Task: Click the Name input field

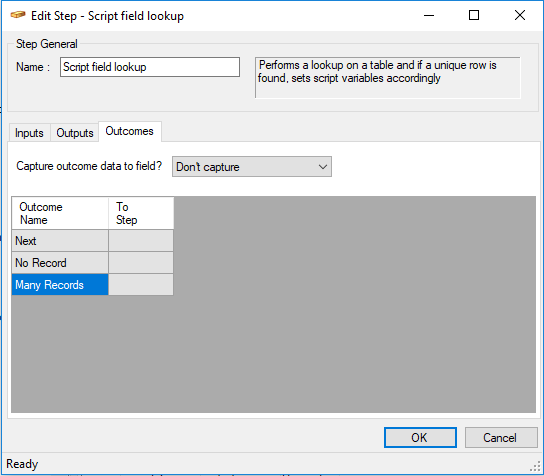Action: tap(150, 67)
